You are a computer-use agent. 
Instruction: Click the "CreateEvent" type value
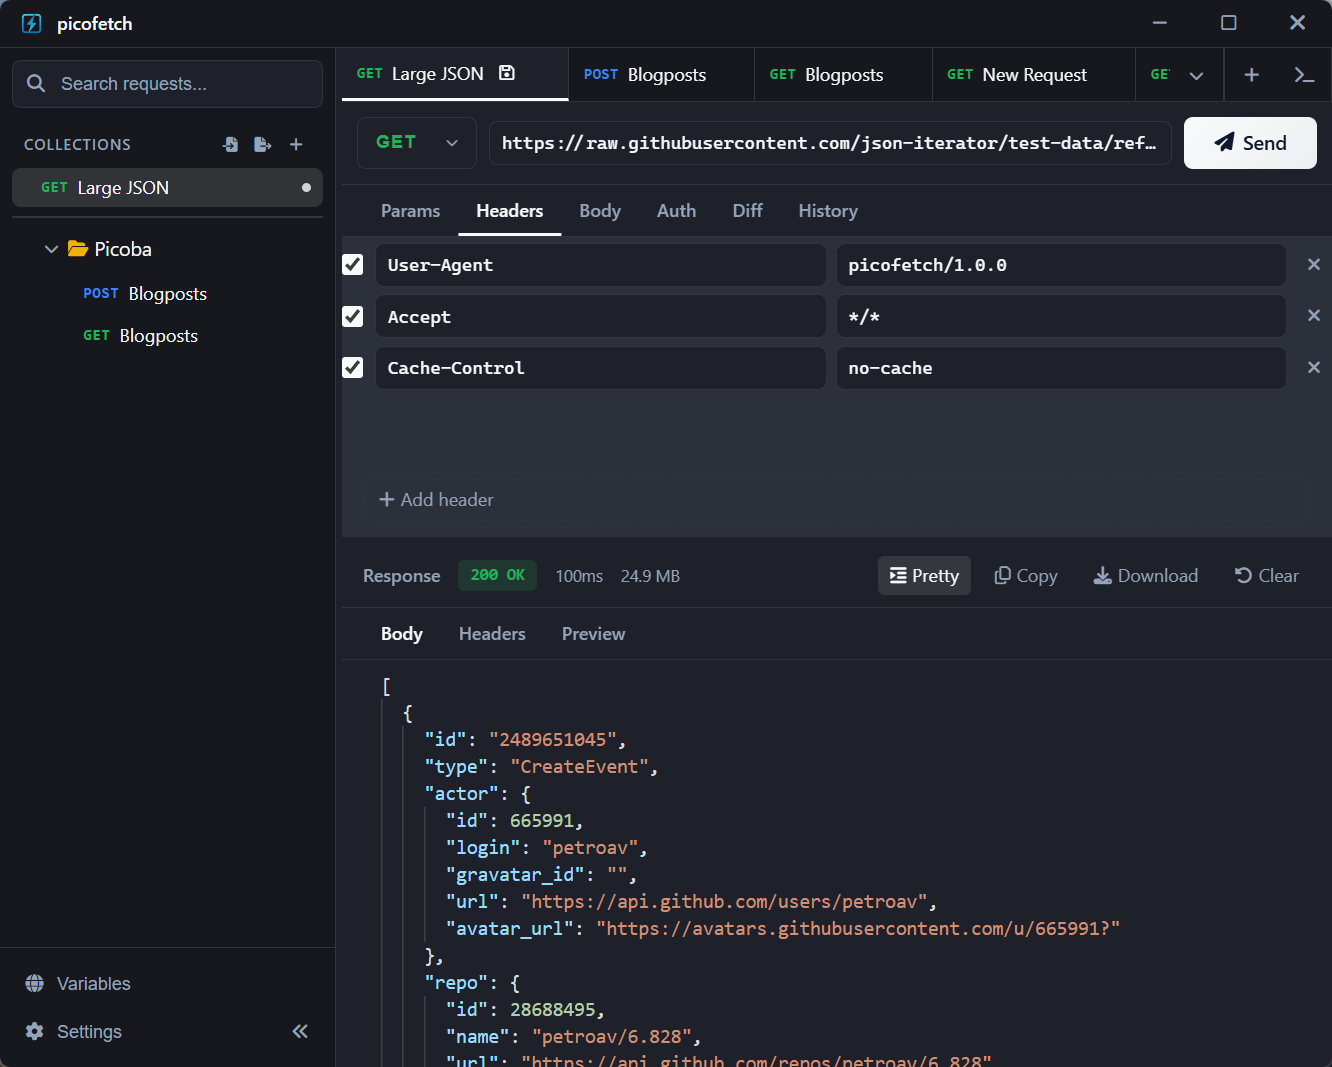point(580,767)
